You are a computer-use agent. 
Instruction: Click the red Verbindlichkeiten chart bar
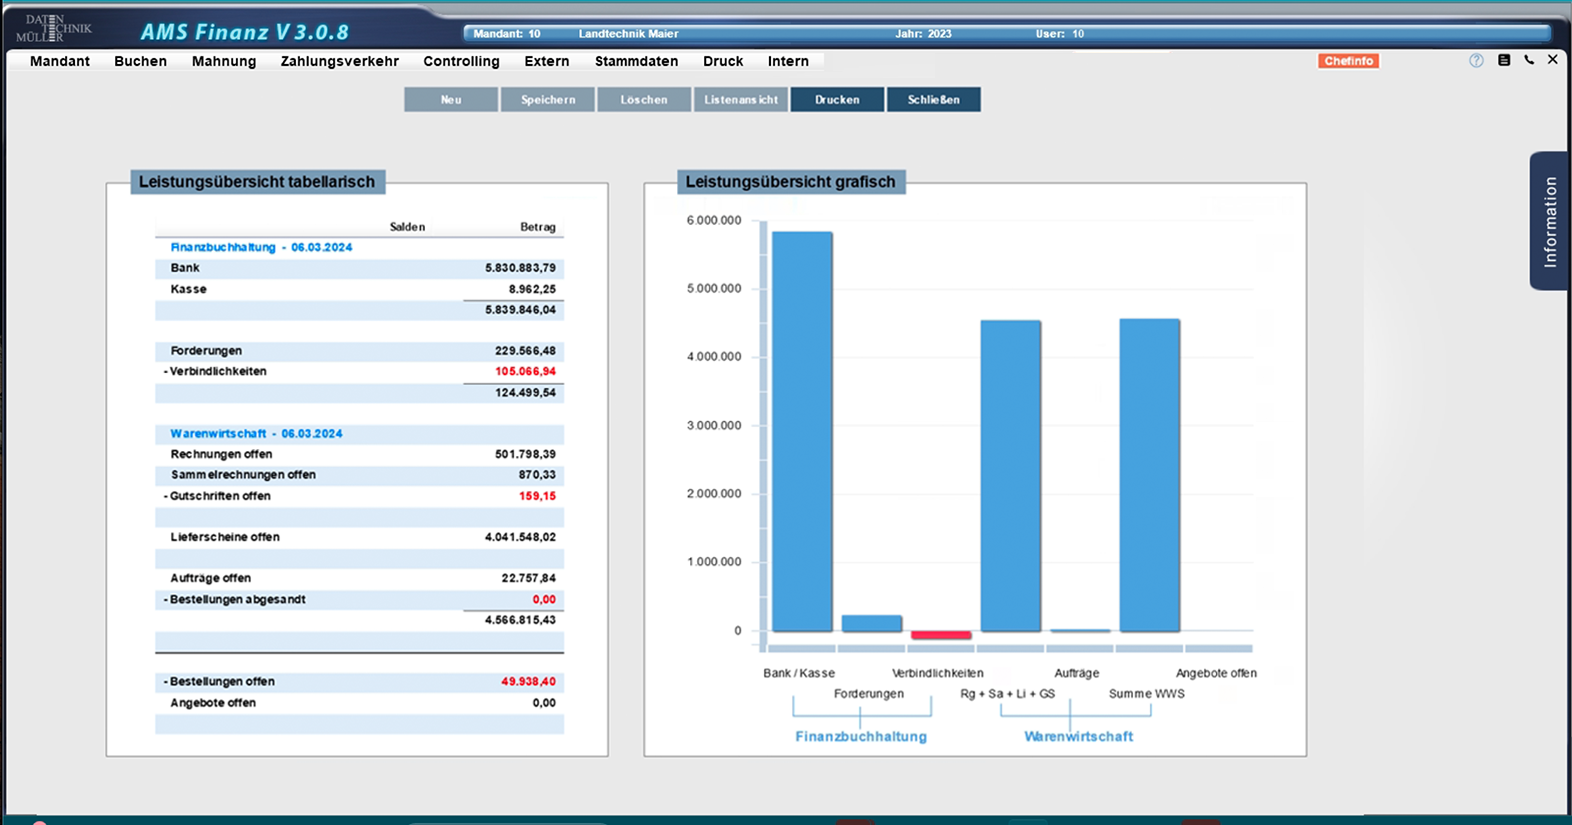coord(941,635)
